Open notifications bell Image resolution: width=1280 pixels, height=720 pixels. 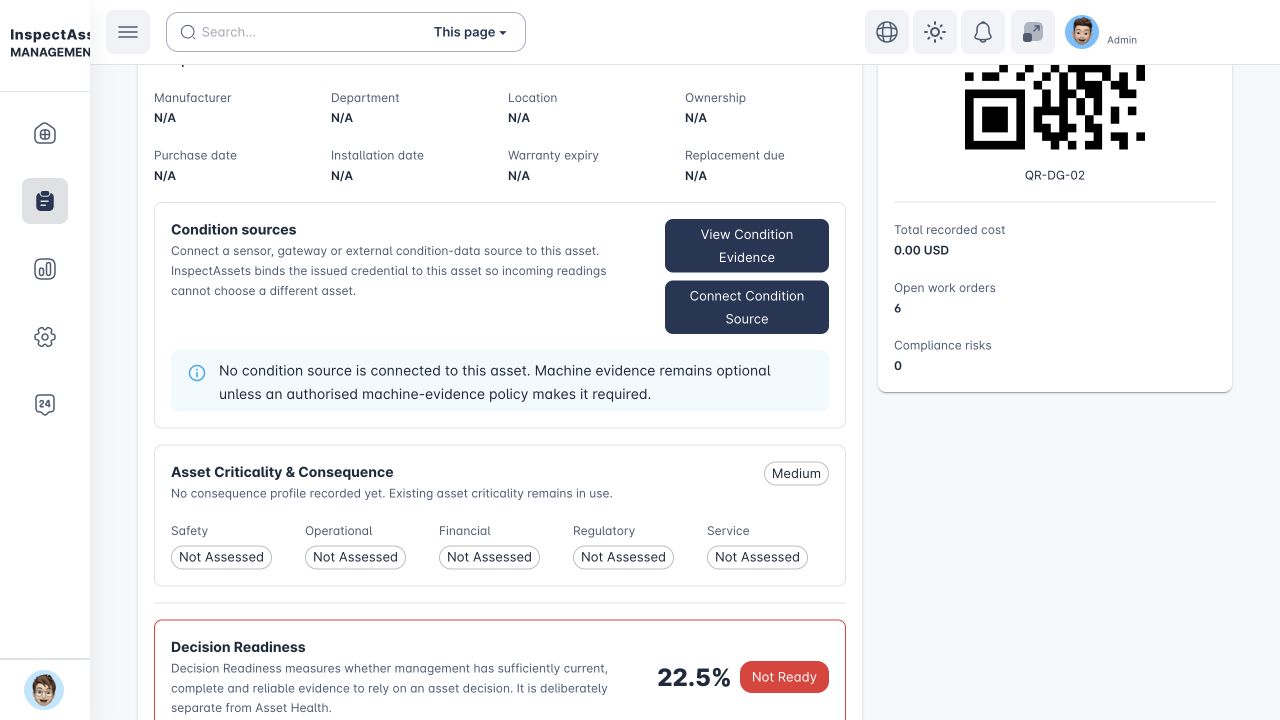pos(983,32)
